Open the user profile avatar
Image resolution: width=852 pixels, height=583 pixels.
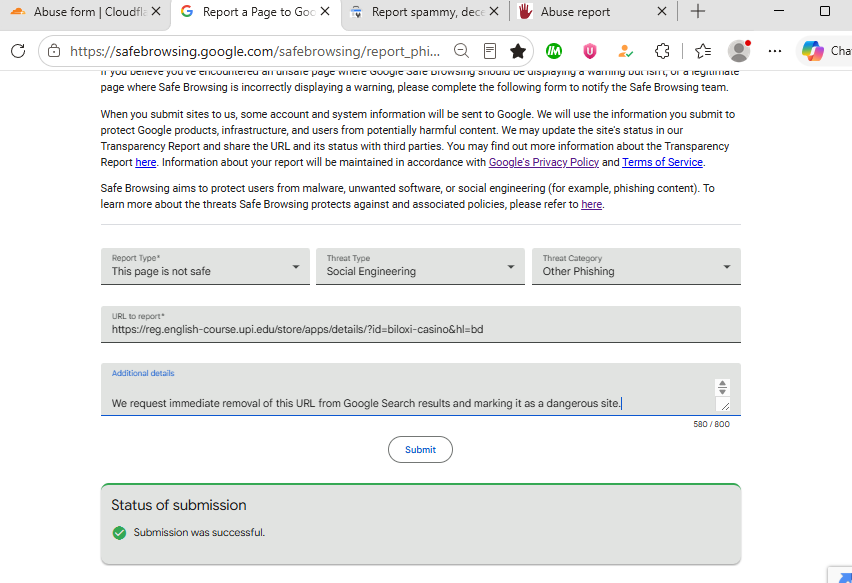coord(739,51)
